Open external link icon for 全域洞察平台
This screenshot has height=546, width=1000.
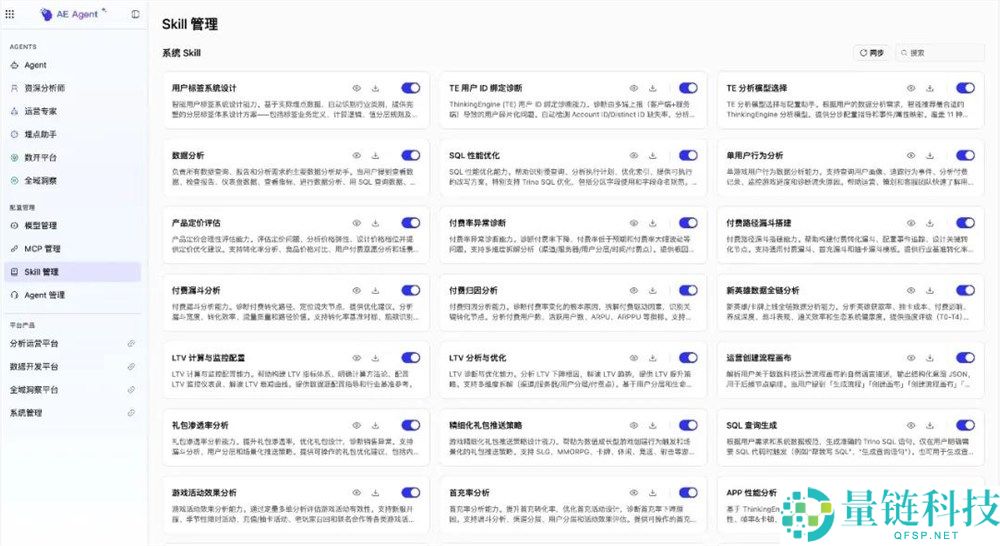(131, 390)
